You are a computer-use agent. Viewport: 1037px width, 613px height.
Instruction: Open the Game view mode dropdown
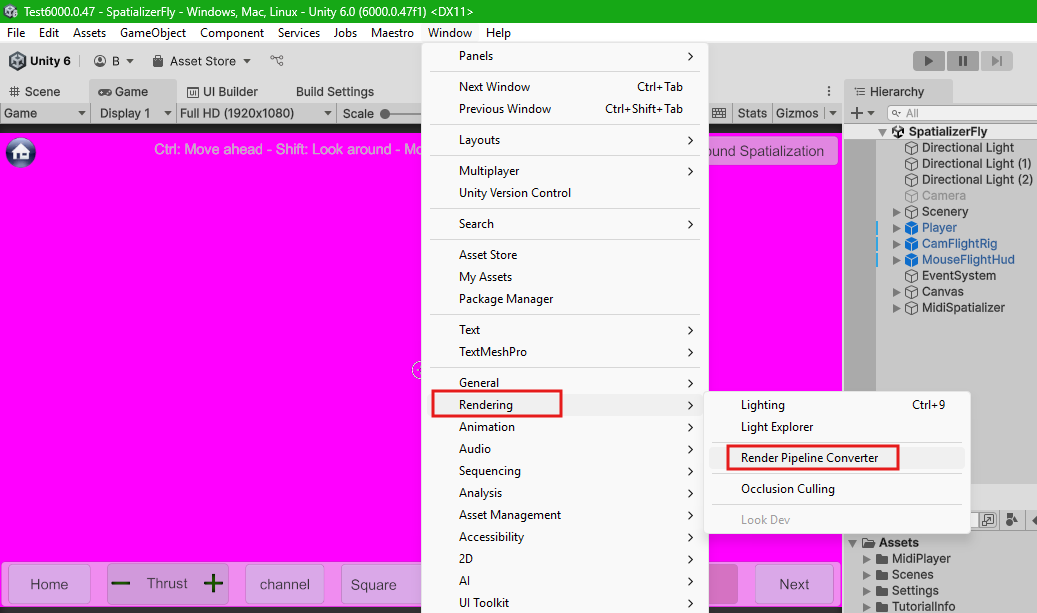pyautogui.click(x=44, y=113)
